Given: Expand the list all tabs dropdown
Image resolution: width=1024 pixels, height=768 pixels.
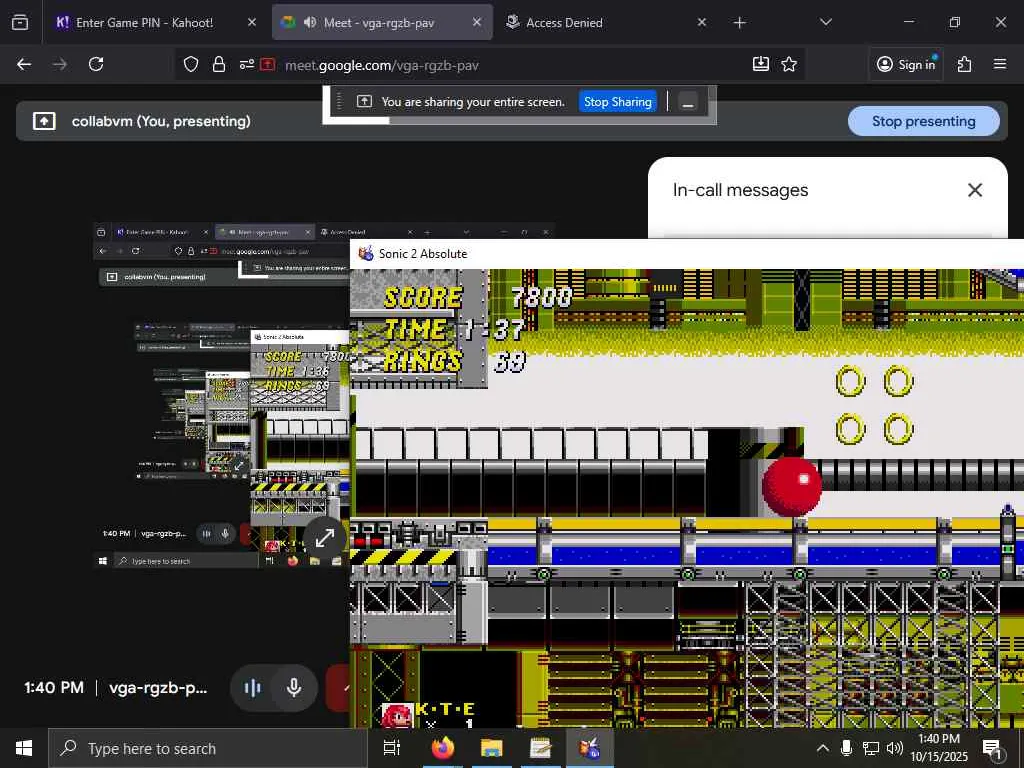Looking at the screenshot, I should 825,22.
